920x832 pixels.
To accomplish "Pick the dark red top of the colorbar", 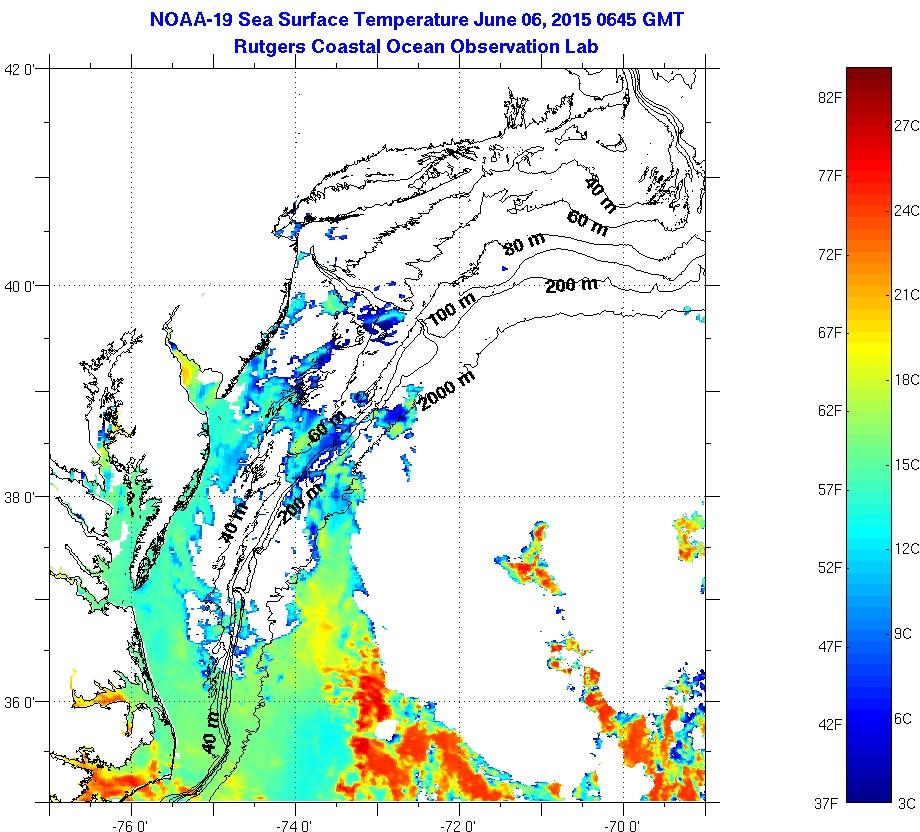I will (x=869, y=73).
